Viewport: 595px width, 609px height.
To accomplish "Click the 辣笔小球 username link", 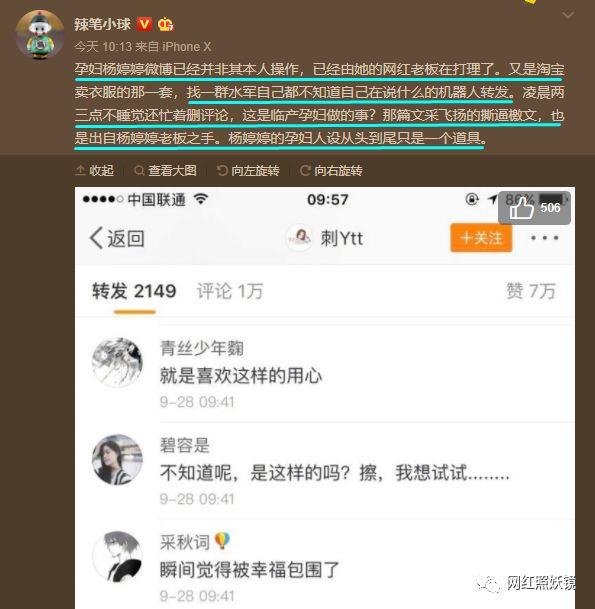I will [x=103, y=24].
